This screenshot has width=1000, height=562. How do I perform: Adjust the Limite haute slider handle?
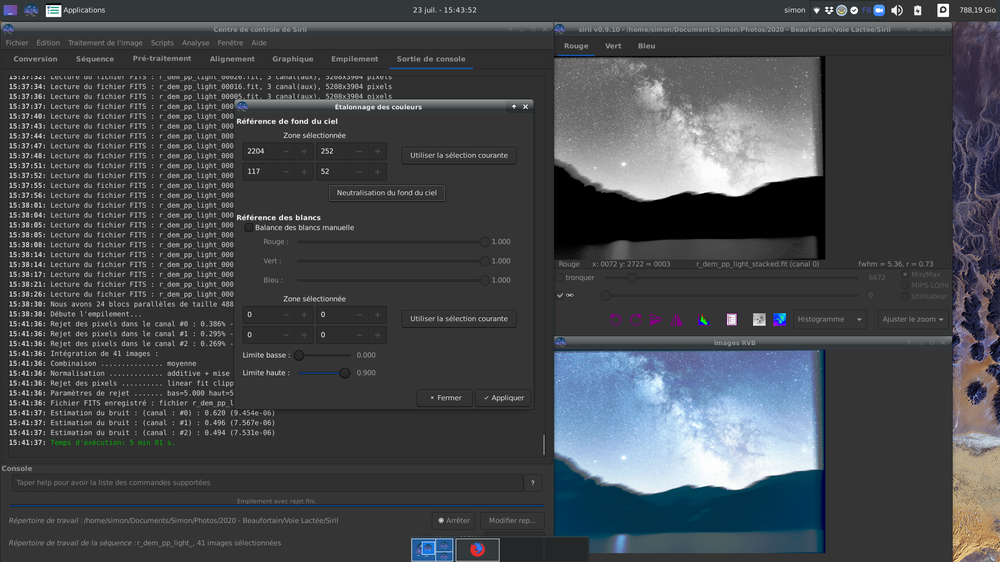pos(345,373)
